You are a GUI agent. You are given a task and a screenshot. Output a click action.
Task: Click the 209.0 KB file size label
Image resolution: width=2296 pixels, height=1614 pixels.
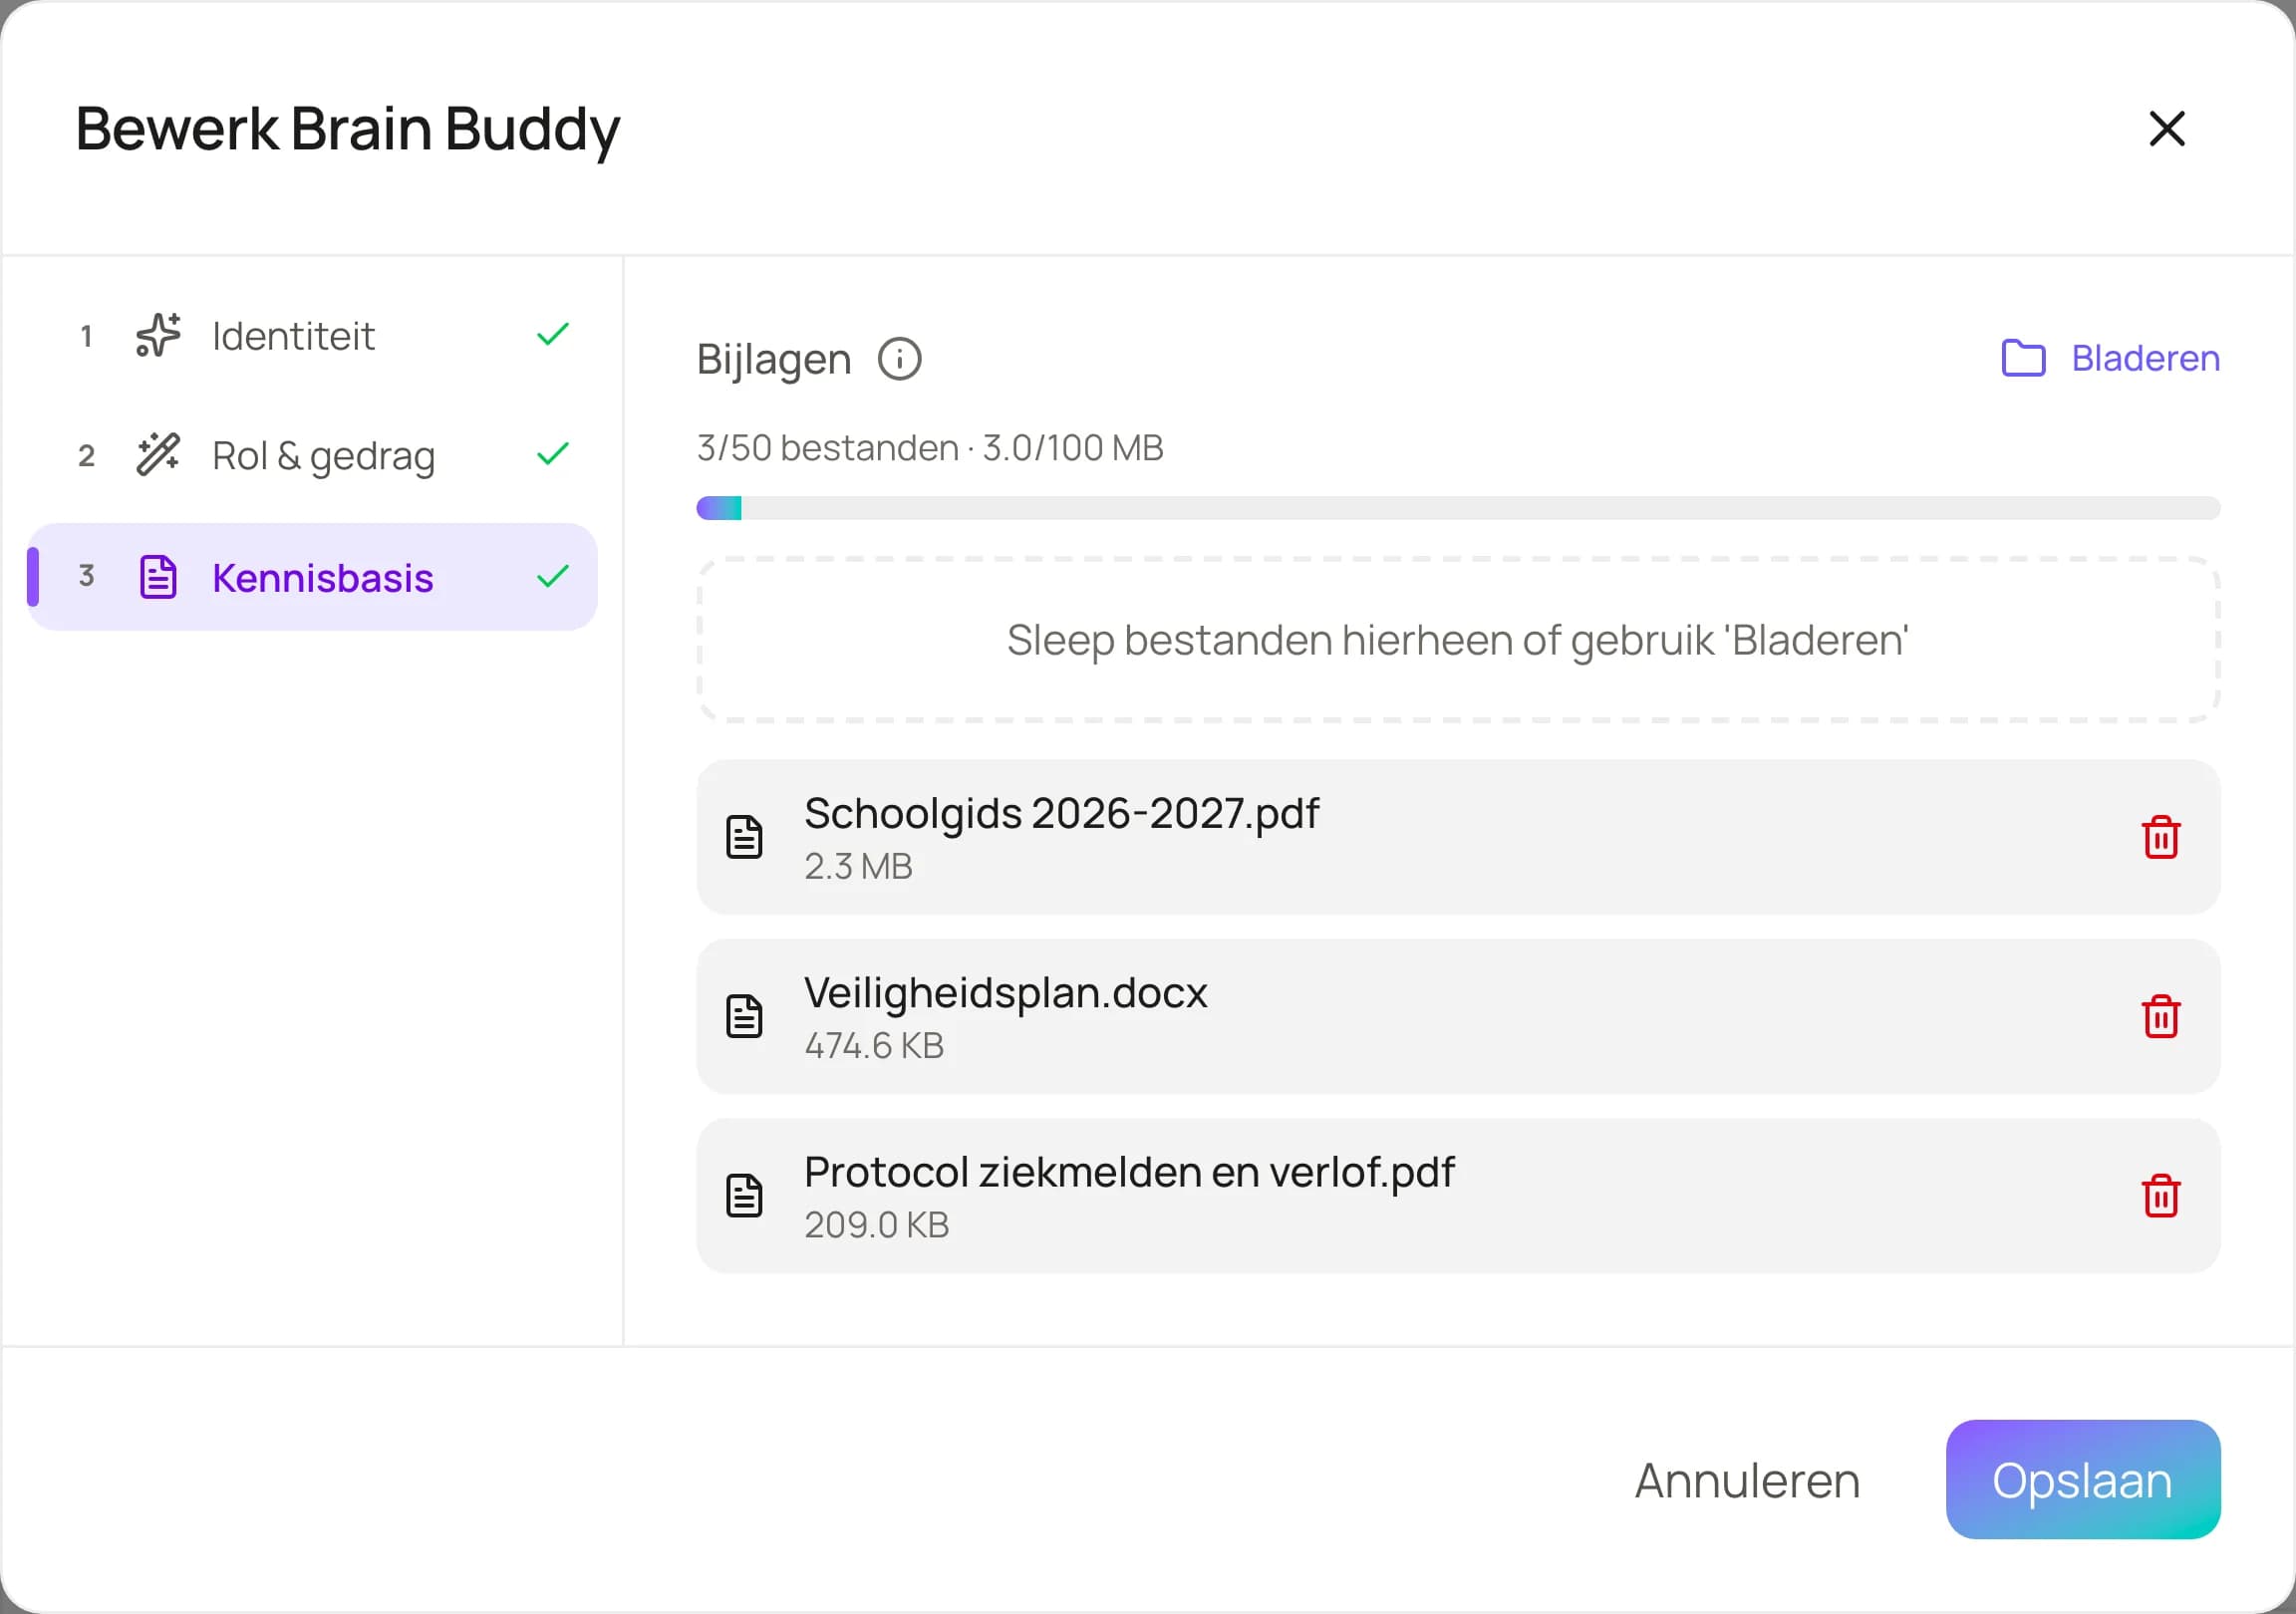coord(876,1224)
